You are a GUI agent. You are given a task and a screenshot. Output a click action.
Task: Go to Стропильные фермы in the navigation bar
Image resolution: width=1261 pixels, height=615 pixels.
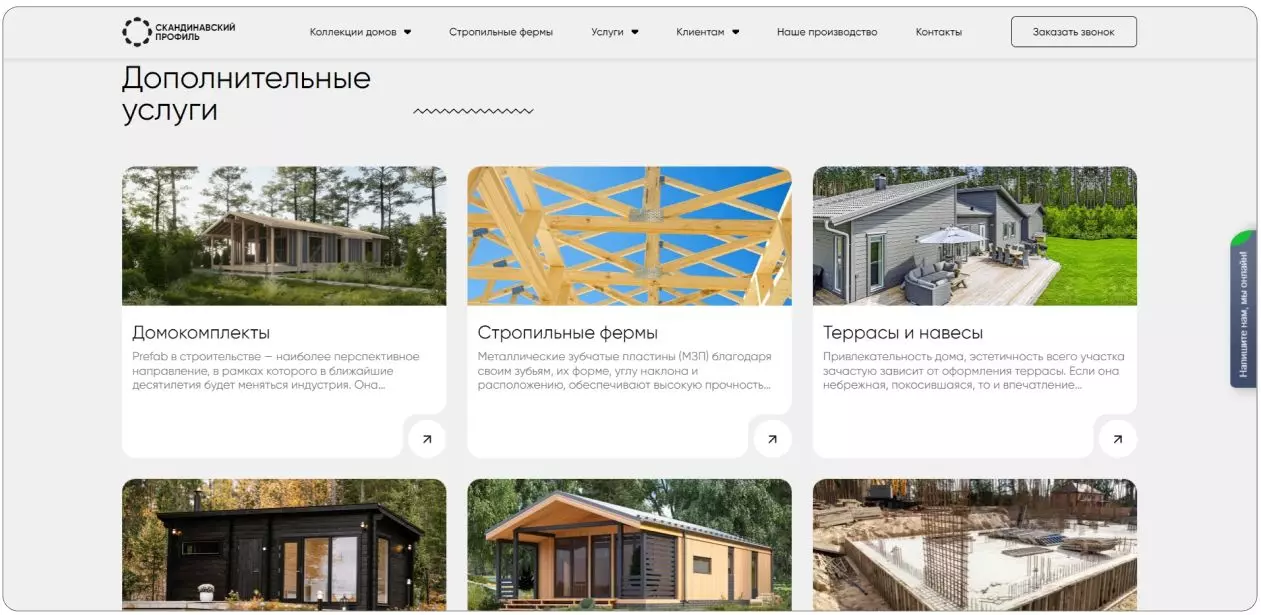(x=501, y=32)
